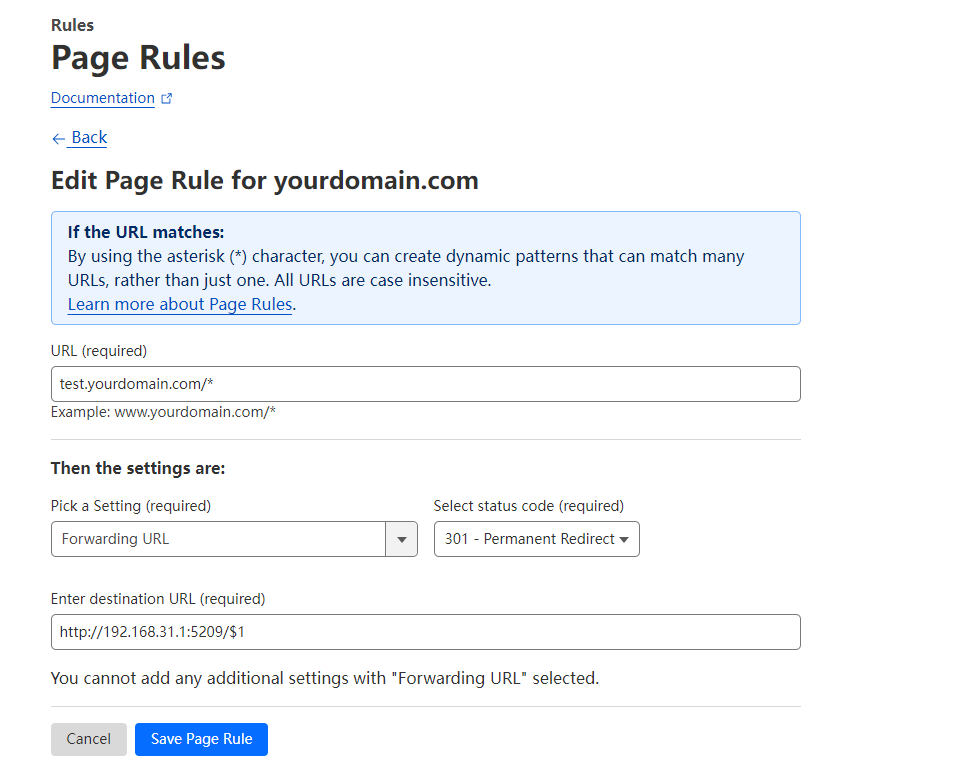
Task: Click the large Page Rules heading
Action: [x=138, y=59]
